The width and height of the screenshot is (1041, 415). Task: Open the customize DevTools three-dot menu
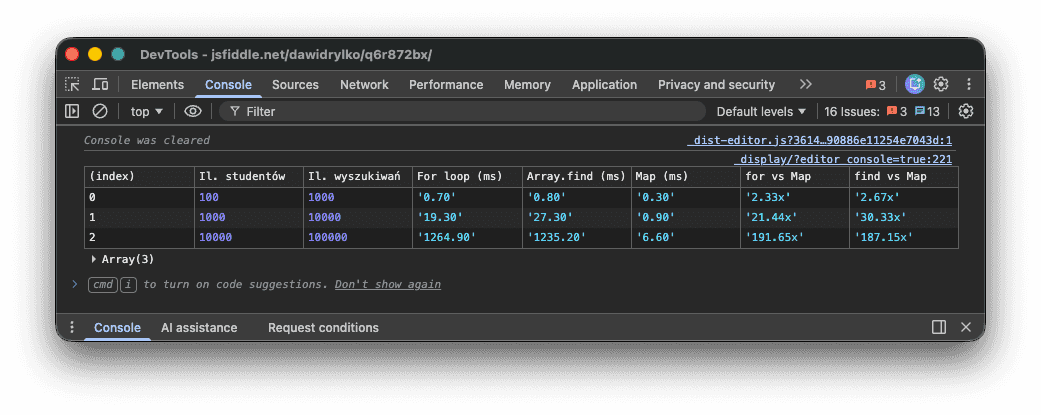968,85
